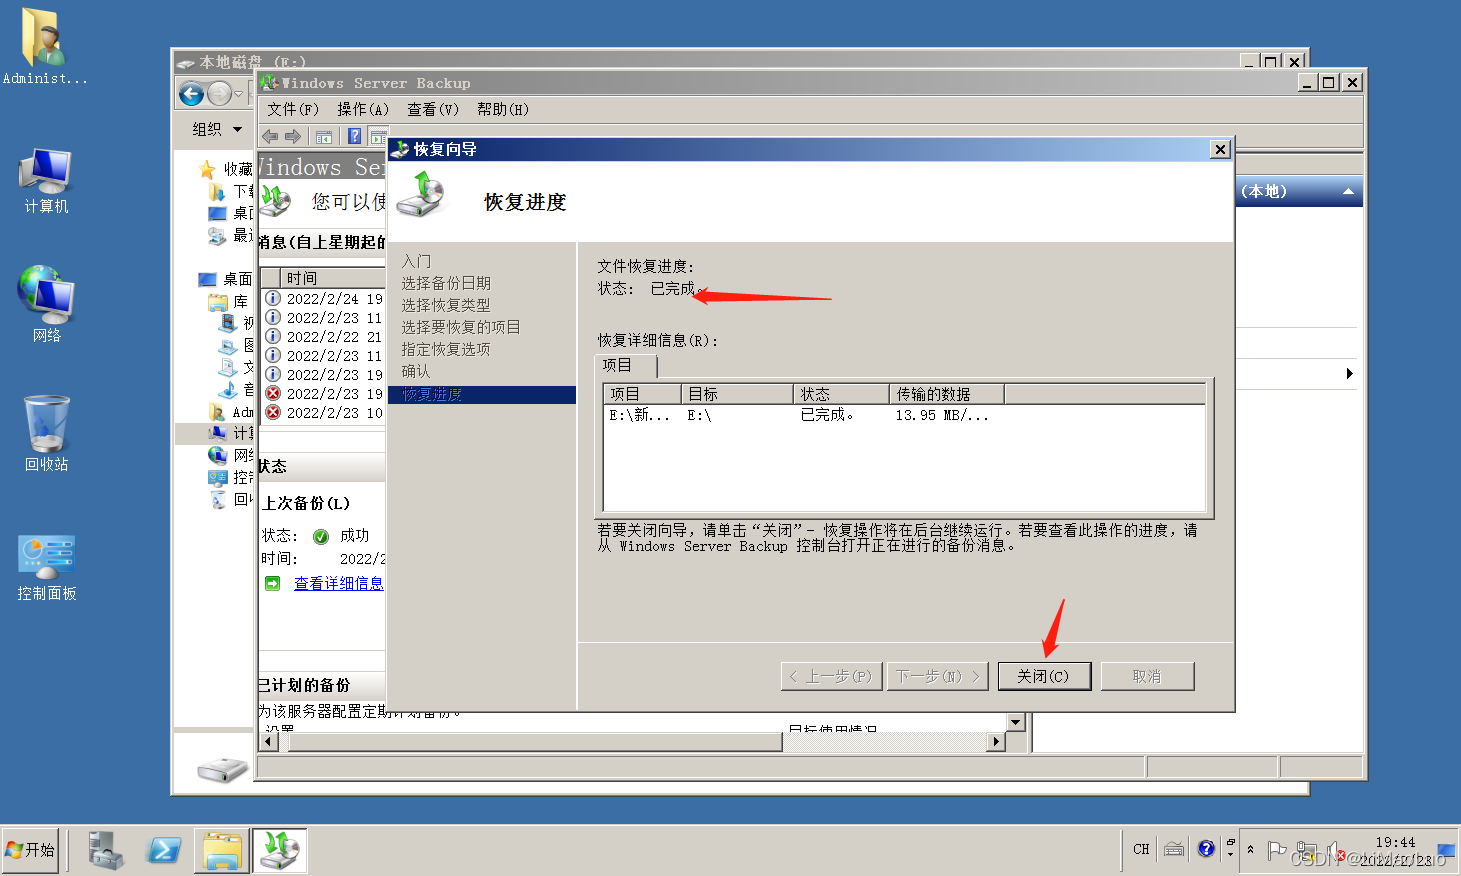Click the 传输的数据 column header
Image resolution: width=1461 pixels, height=876 pixels.
coord(946,394)
